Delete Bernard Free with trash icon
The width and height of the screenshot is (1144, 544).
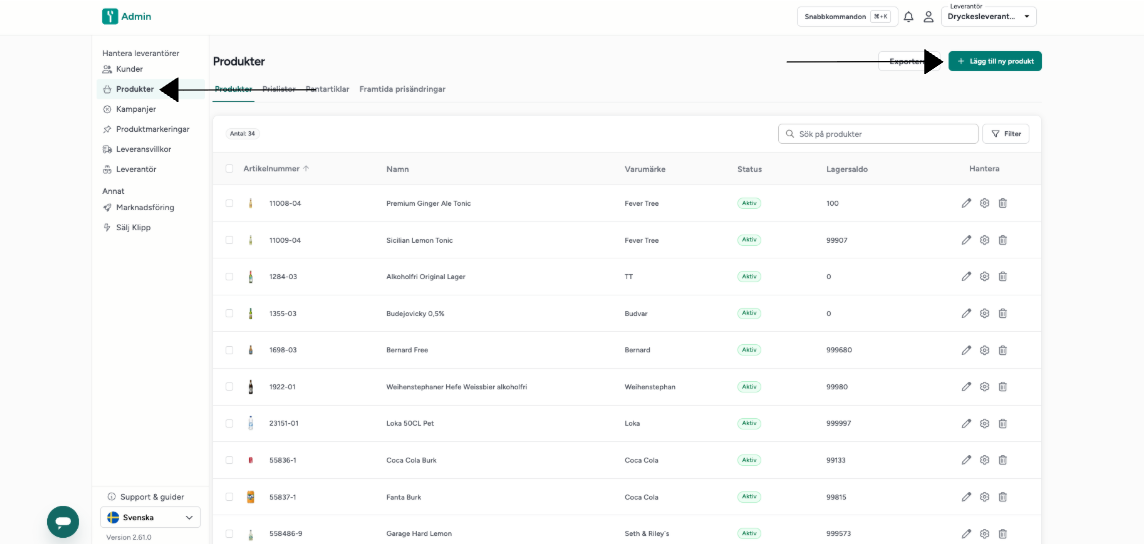tap(1002, 350)
